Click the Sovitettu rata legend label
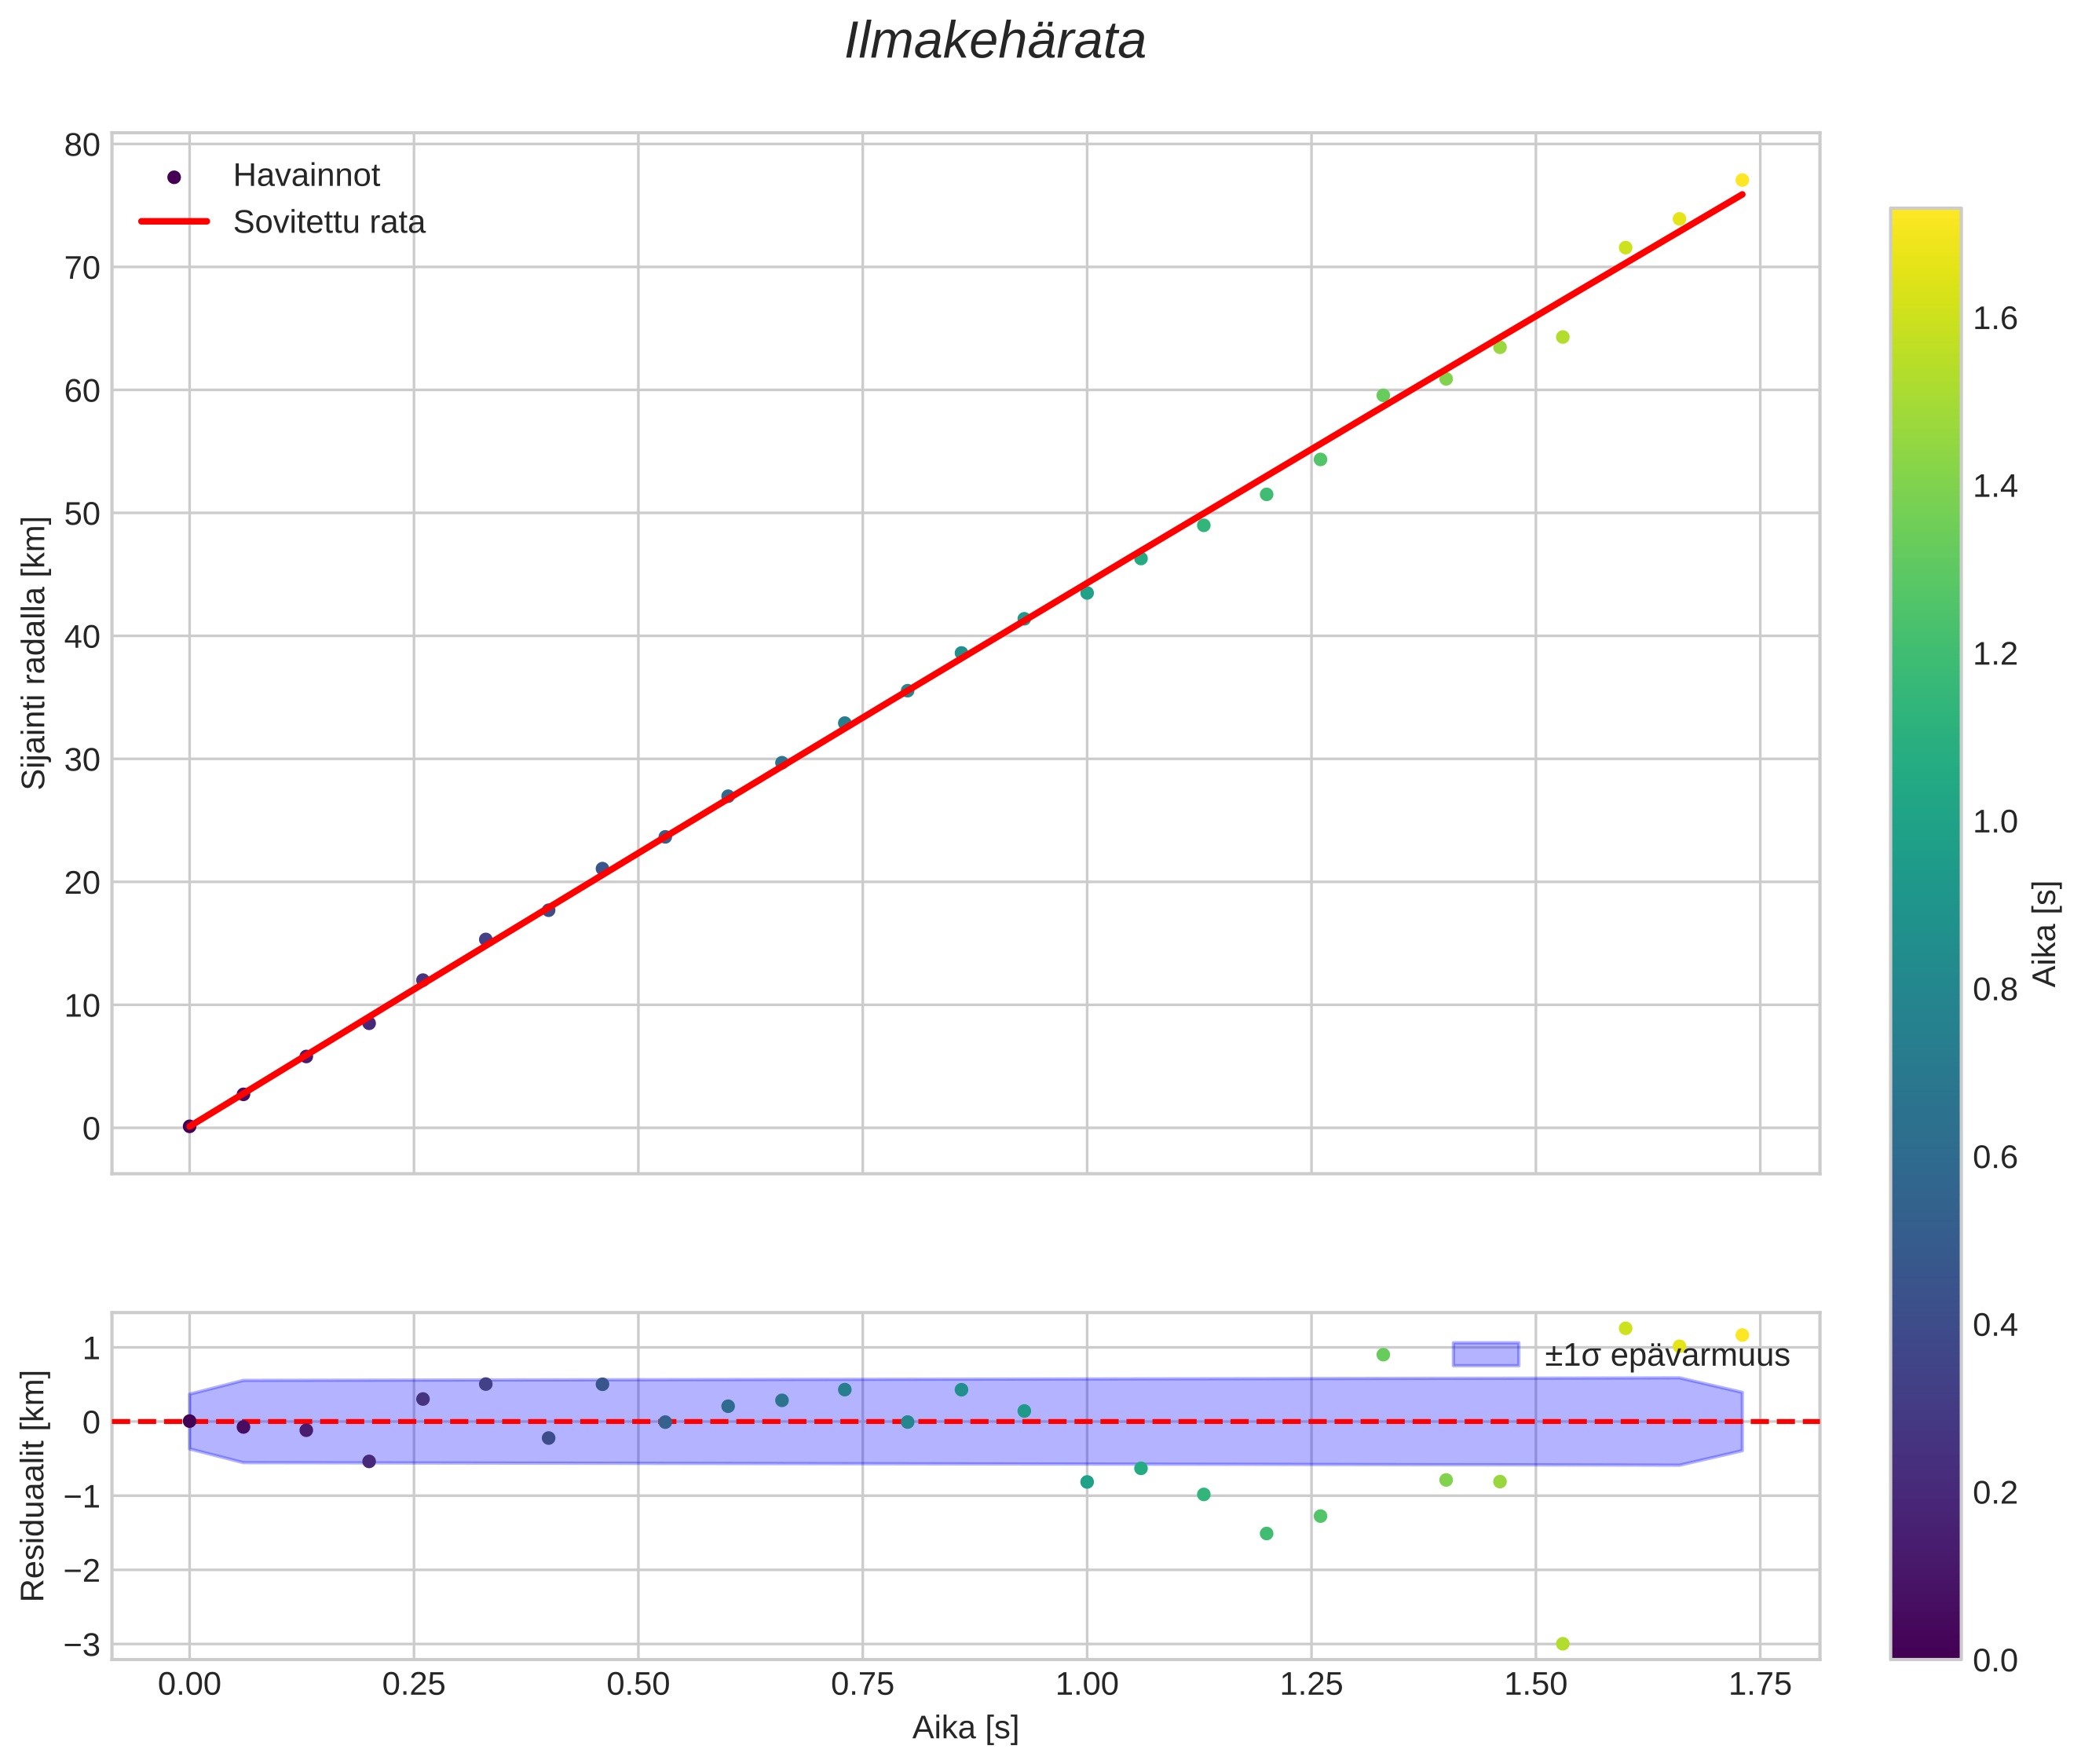The width and height of the screenshot is (2081, 1764). click(329, 222)
